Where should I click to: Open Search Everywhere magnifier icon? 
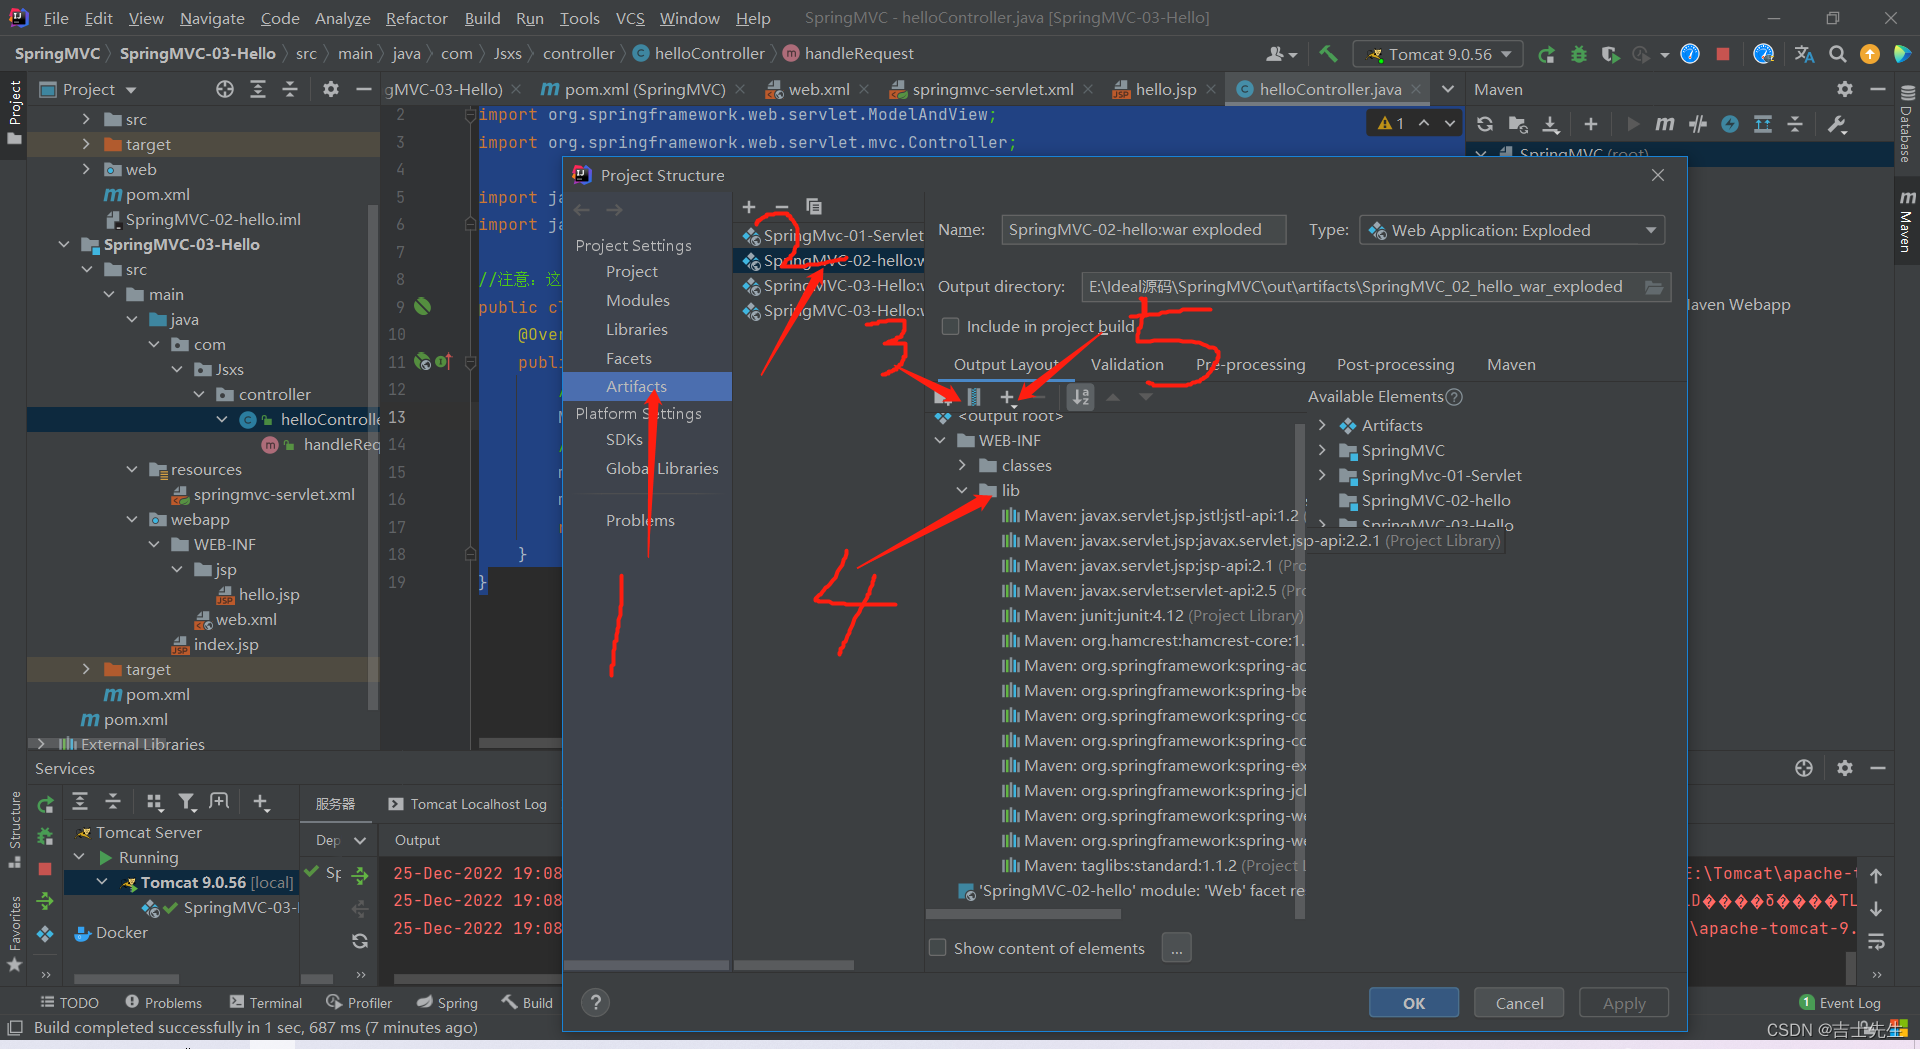tap(1837, 54)
